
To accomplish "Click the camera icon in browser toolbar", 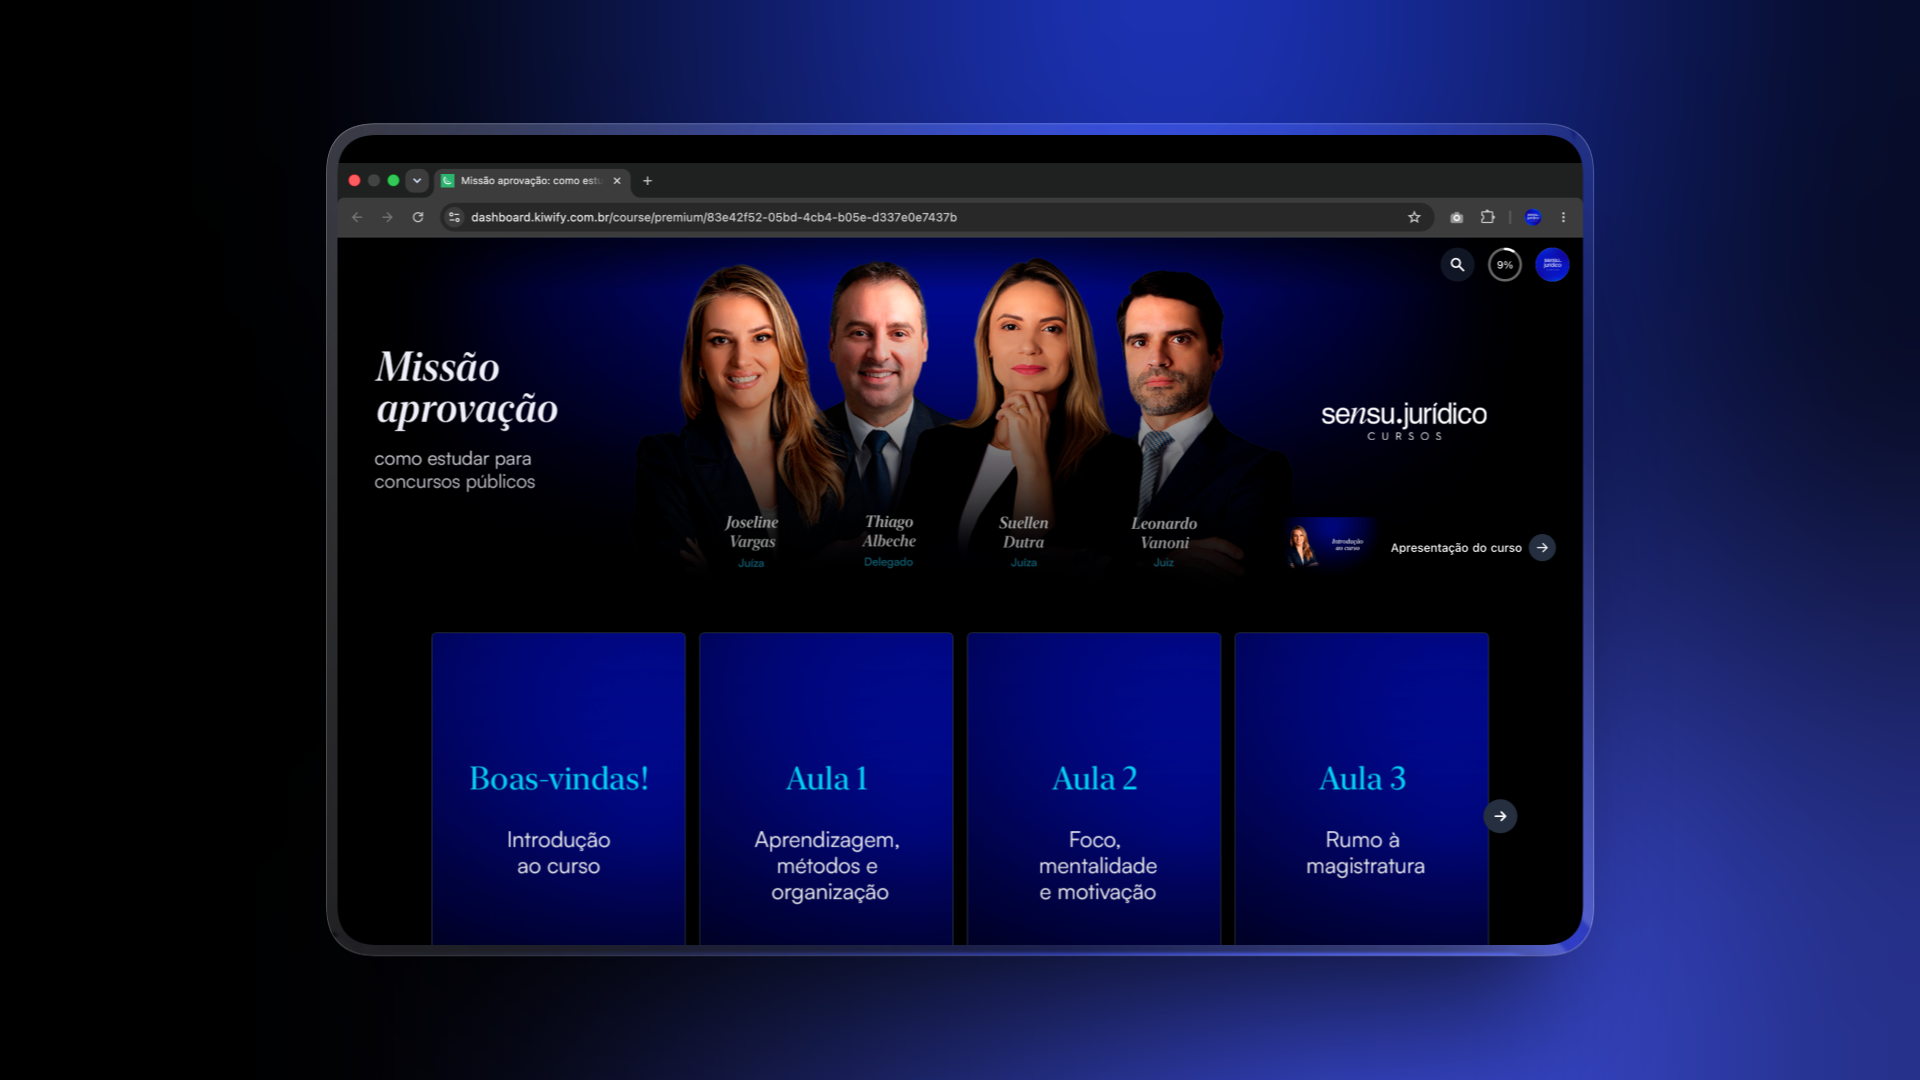I will pyautogui.click(x=1456, y=217).
